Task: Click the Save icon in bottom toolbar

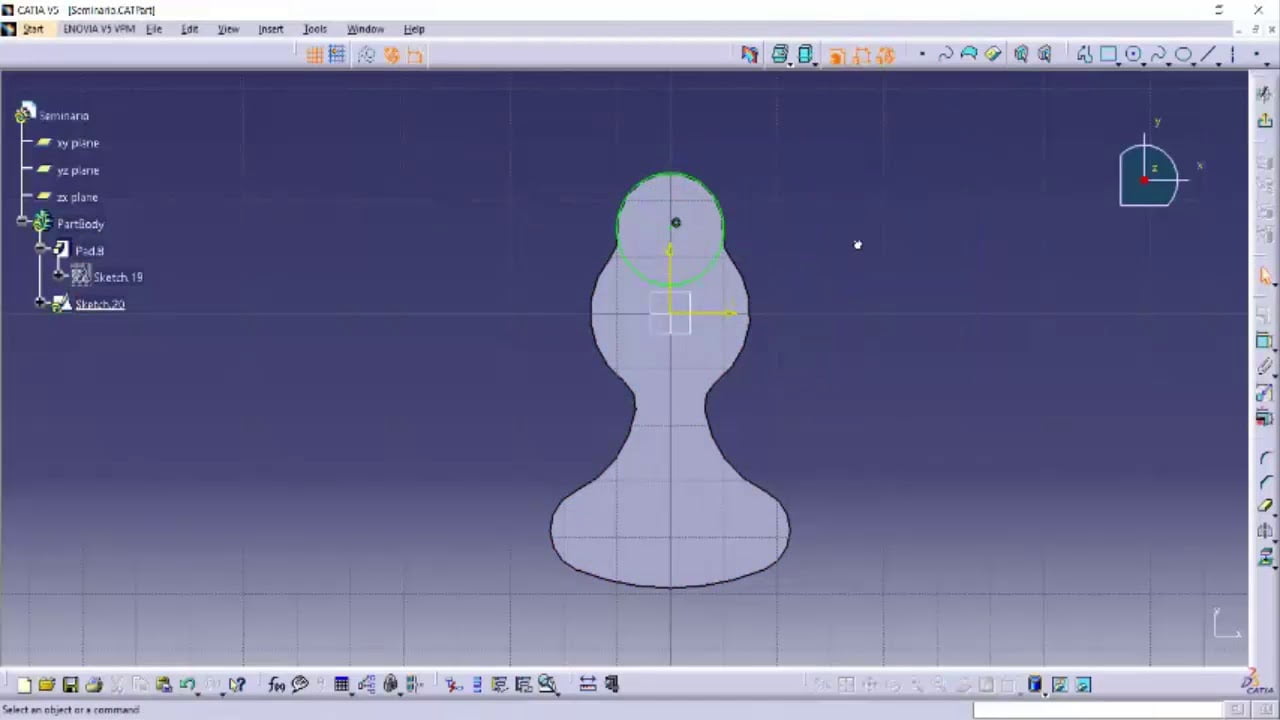Action: [70, 685]
